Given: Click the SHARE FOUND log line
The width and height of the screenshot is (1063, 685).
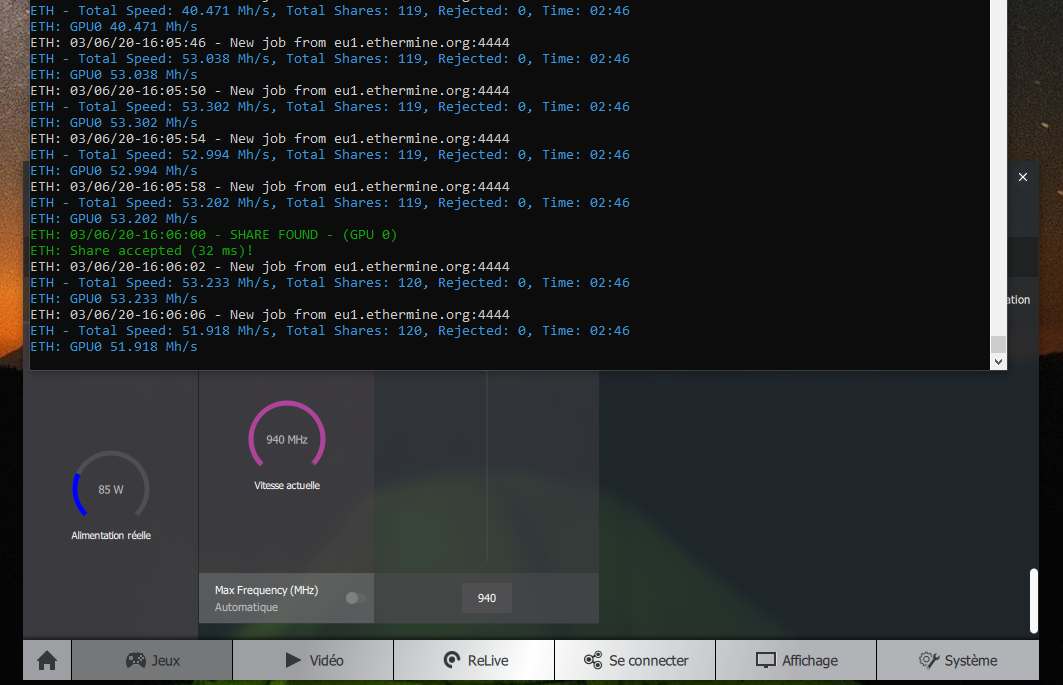Looking at the screenshot, I should pos(214,234).
